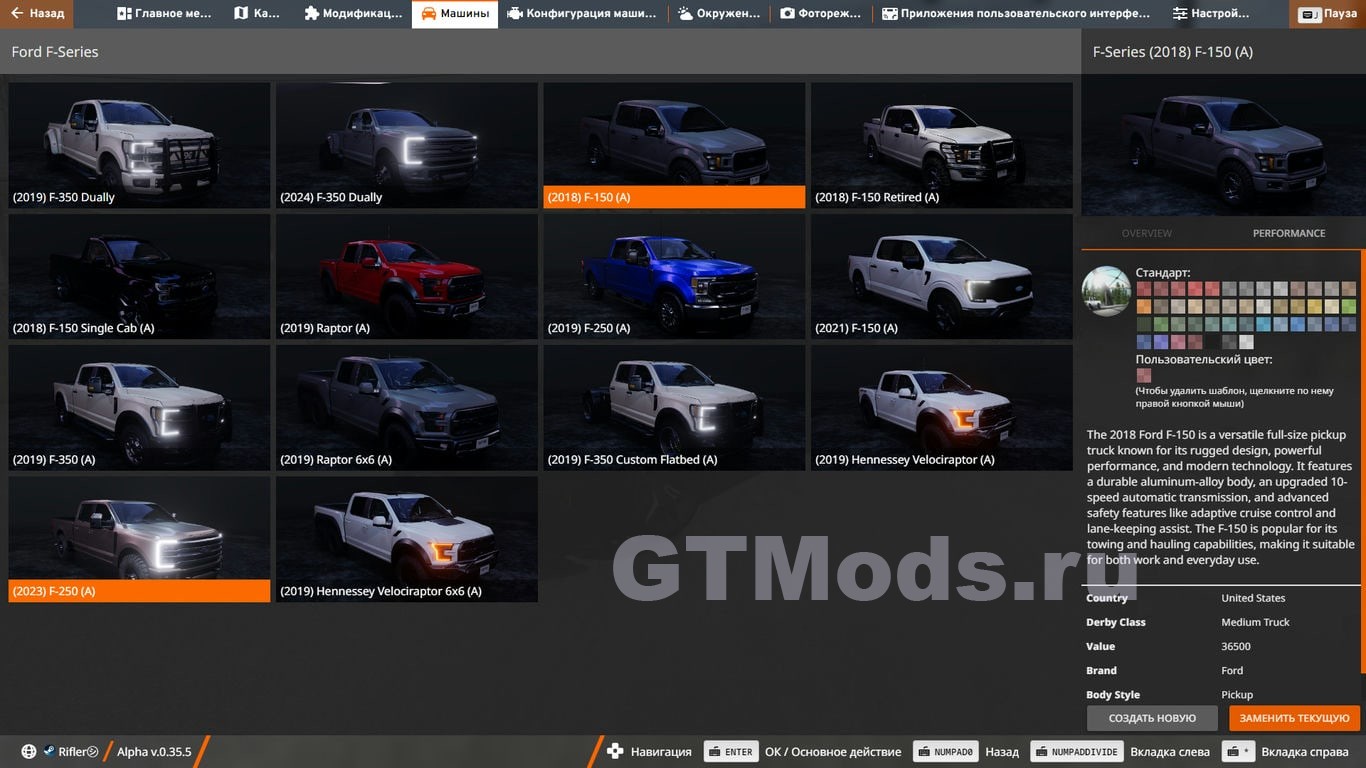Click the Ford F-Series heading

pyautogui.click(x=55, y=52)
